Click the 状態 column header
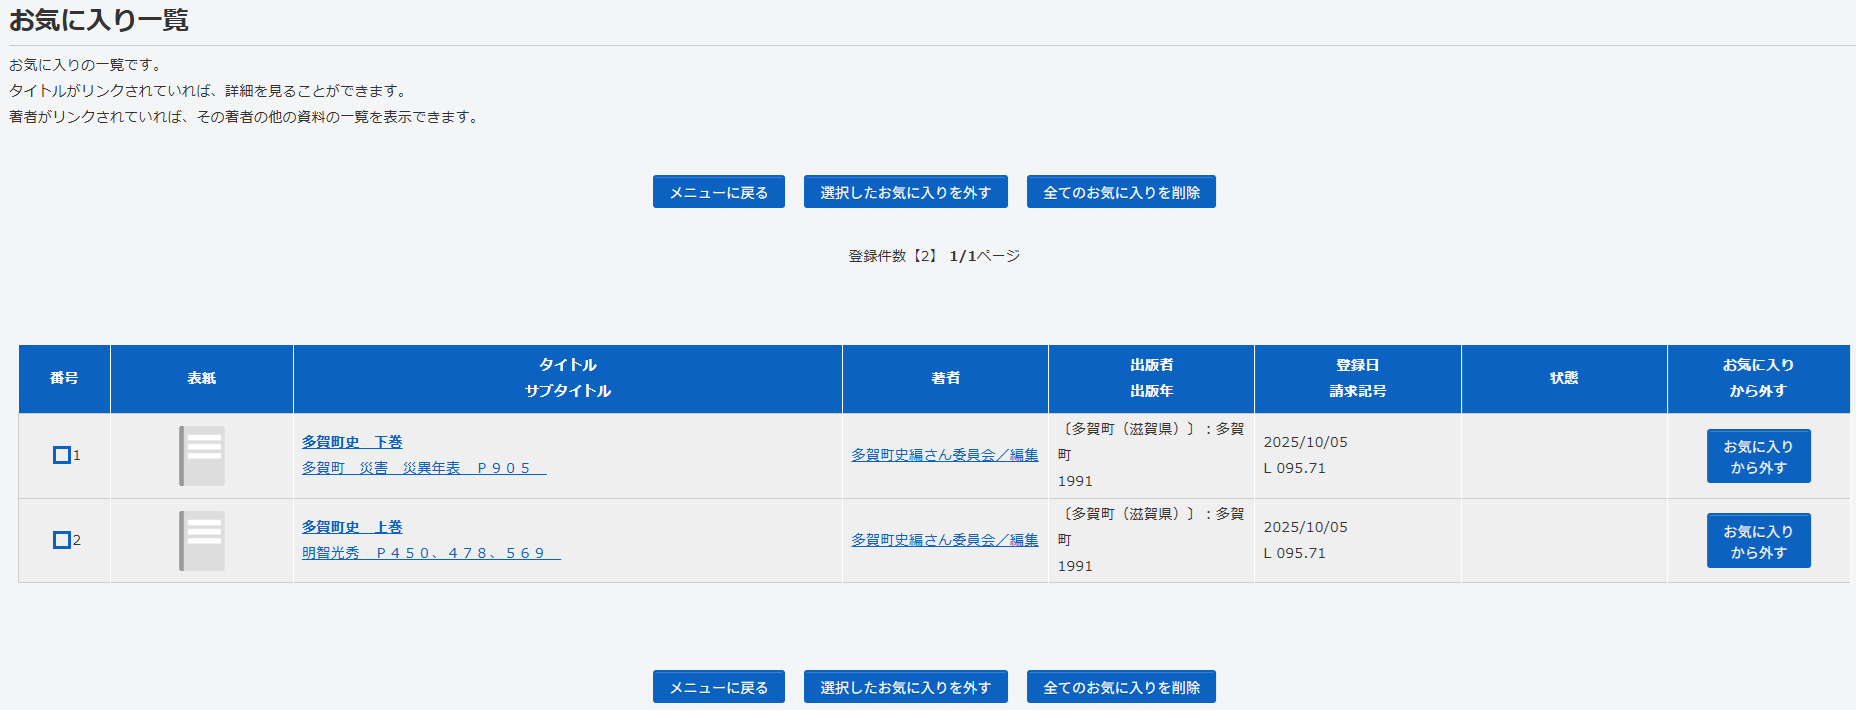This screenshot has height=710, width=1856. 1564,379
